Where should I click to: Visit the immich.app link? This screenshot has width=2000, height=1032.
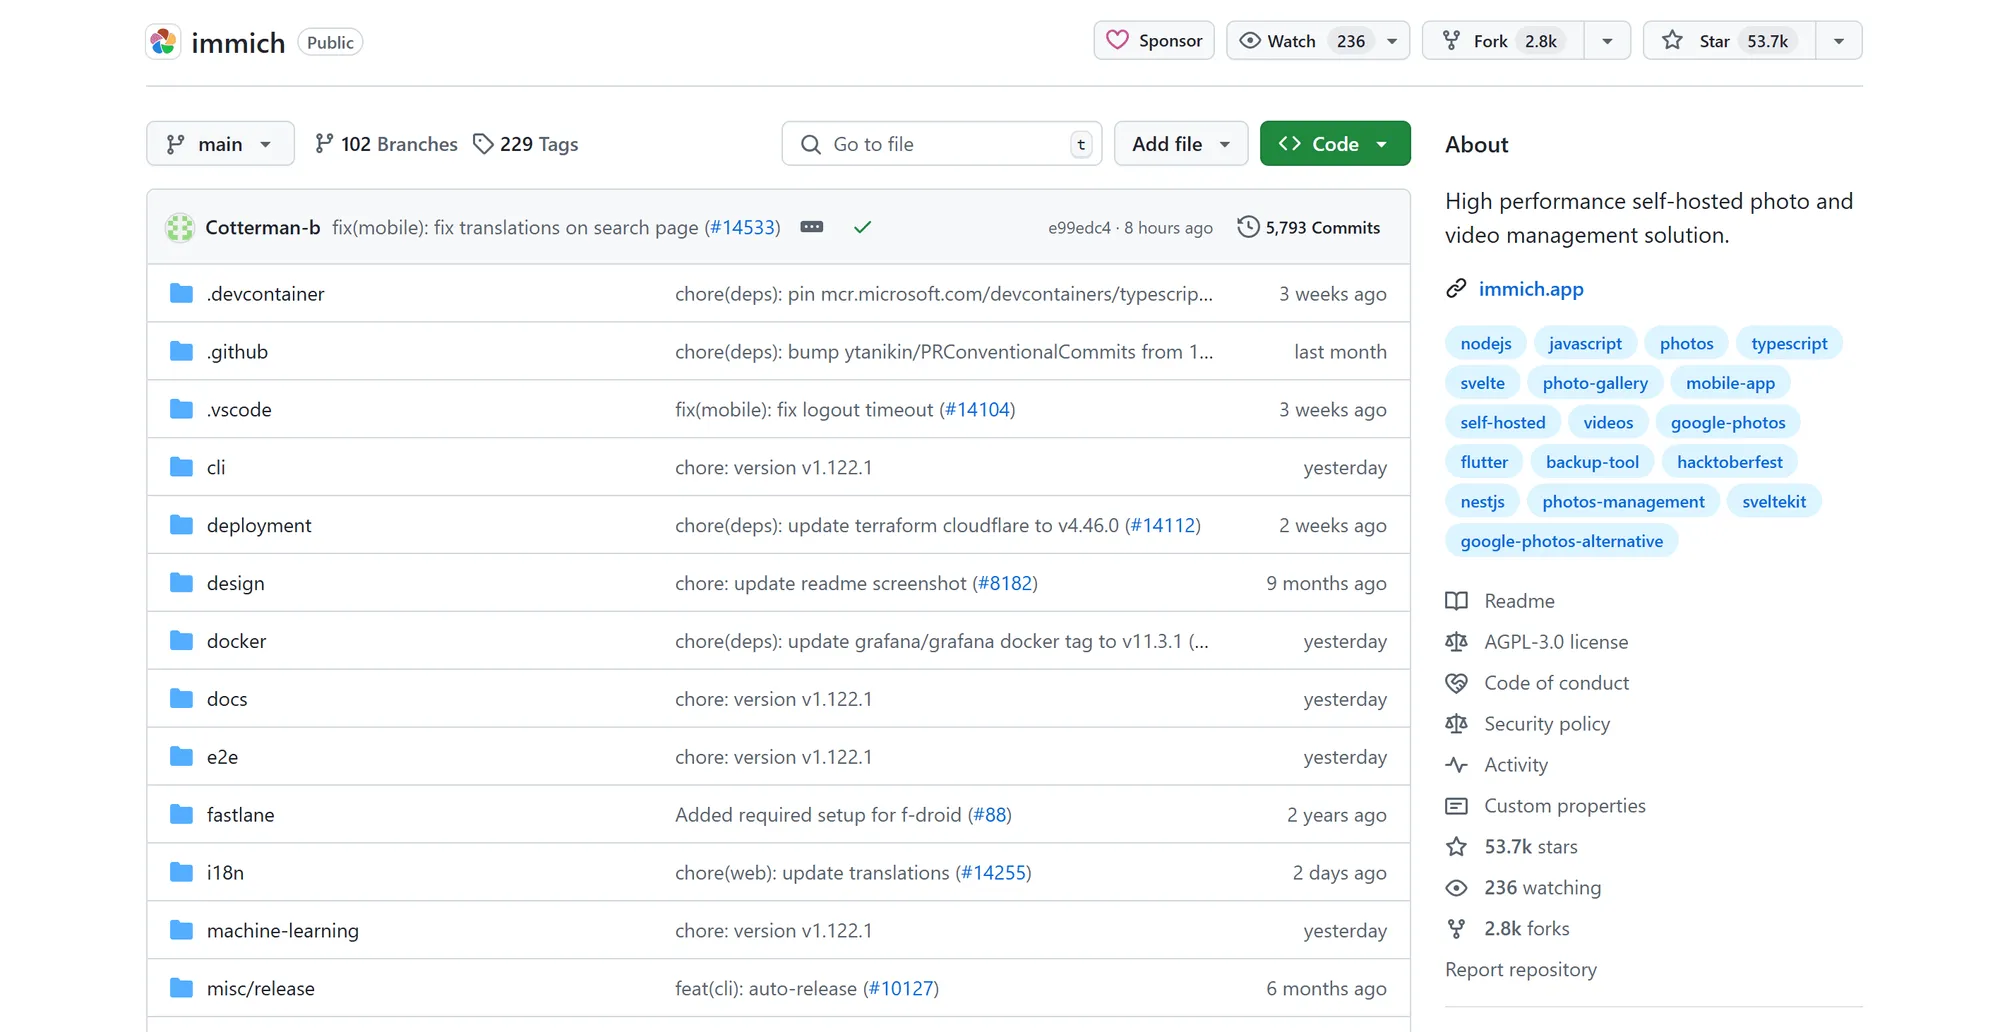[1531, 289]
